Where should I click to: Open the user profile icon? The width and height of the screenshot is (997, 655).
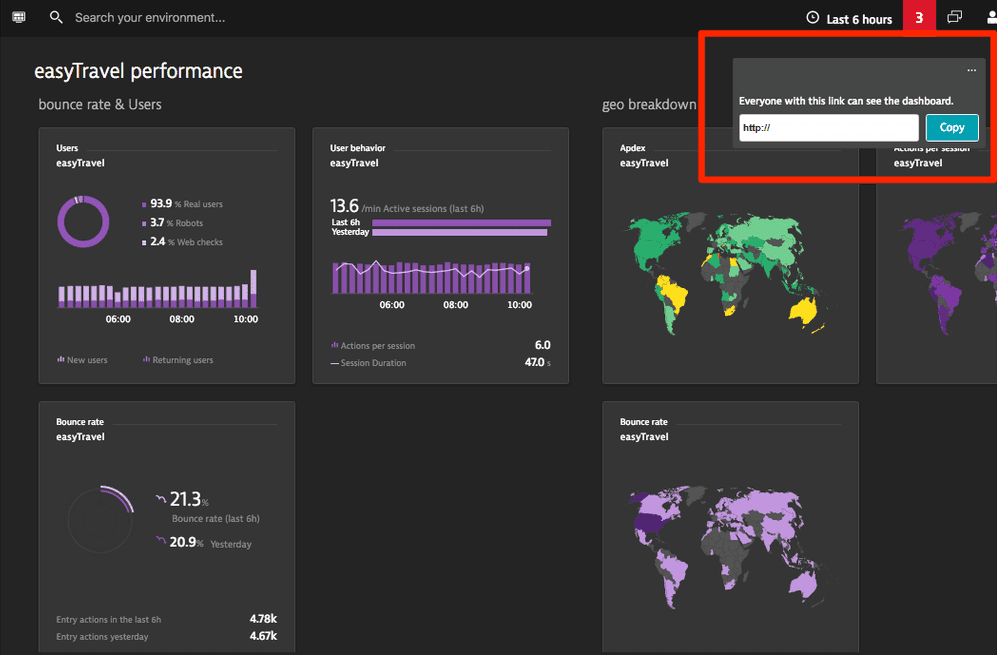pos(991,17)
